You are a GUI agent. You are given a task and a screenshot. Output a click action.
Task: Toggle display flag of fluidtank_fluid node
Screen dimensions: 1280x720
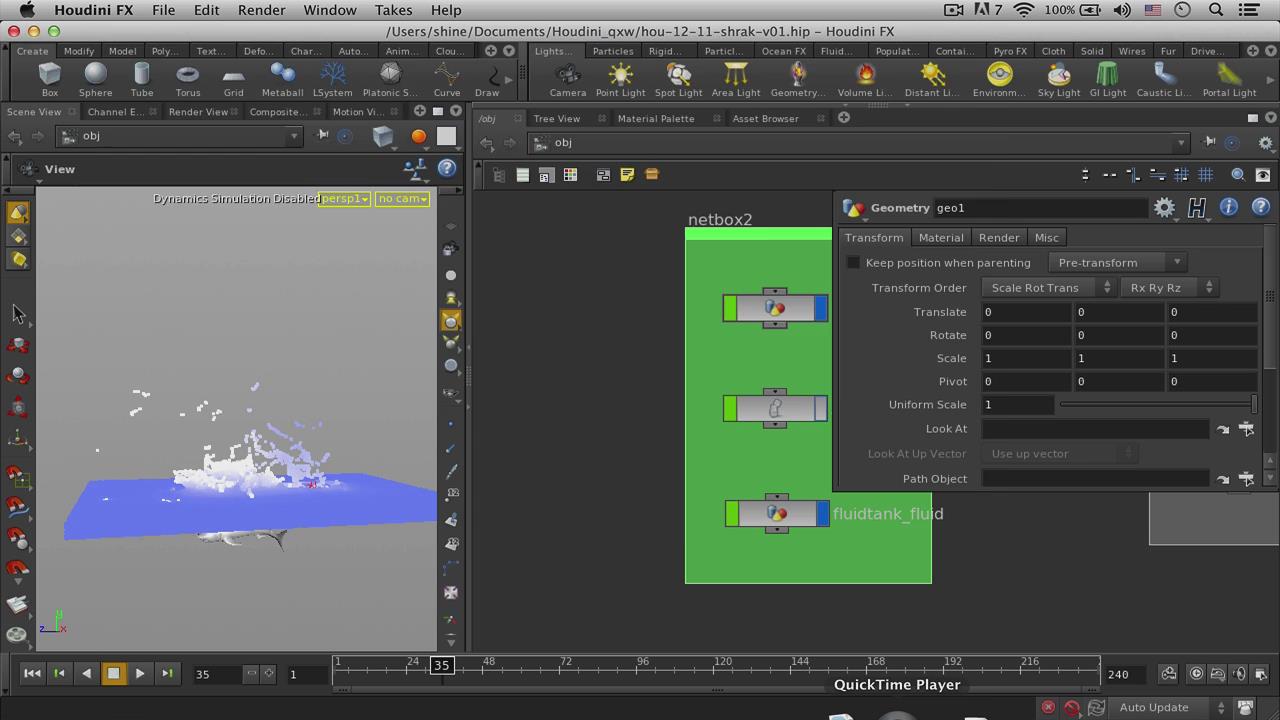pyautogui.click(x=822, y=514)
